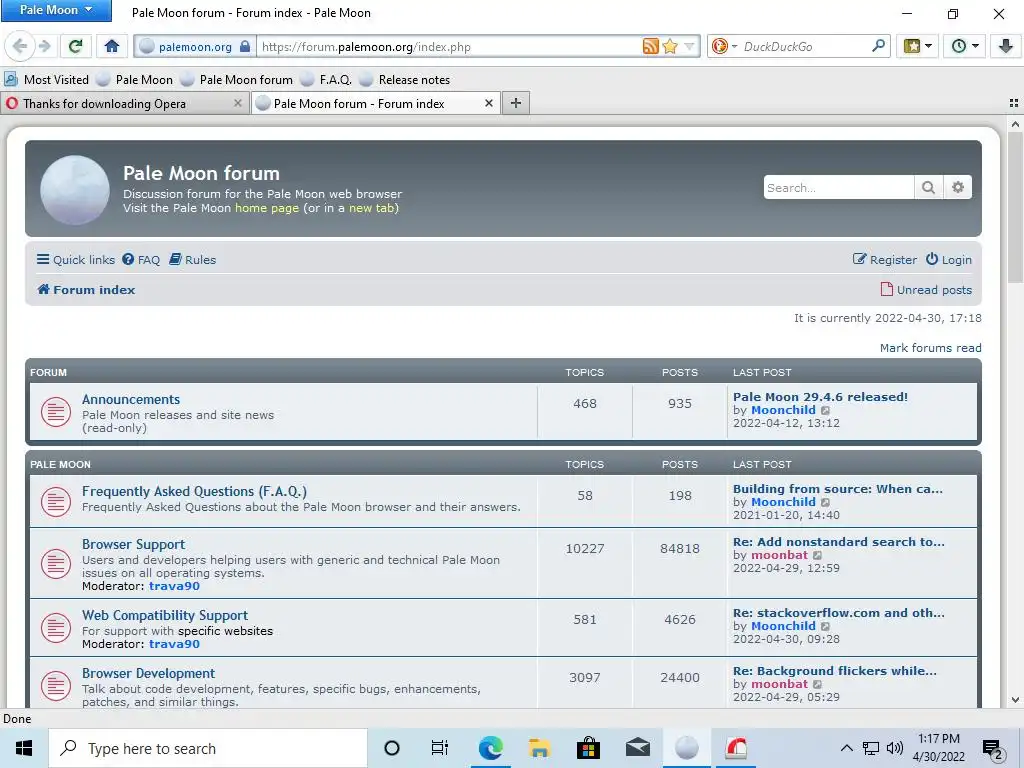Open the downloads arrow button
The image size is (1024, 768).
pos(1006,46)
